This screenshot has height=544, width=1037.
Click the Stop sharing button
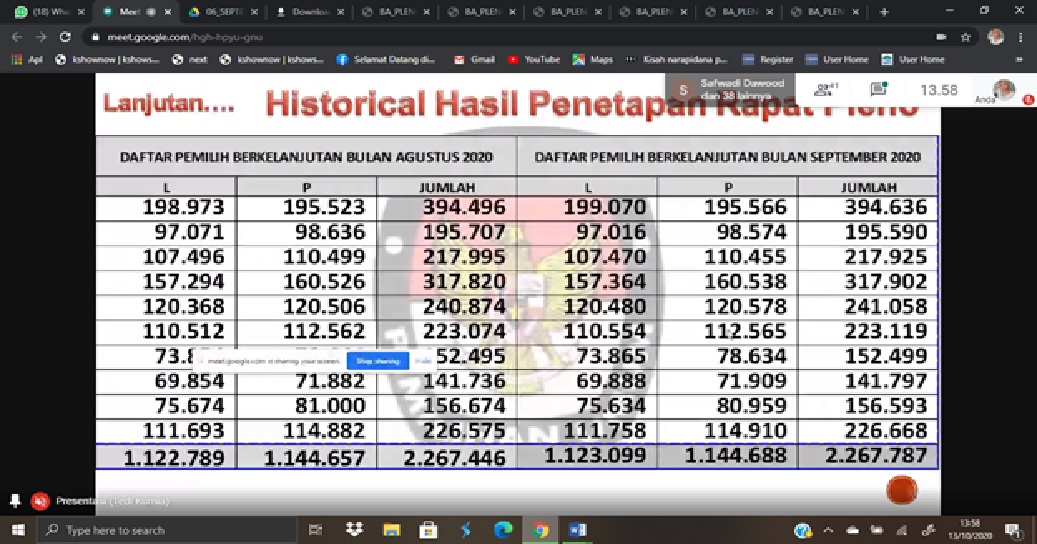tap(377, 361)
